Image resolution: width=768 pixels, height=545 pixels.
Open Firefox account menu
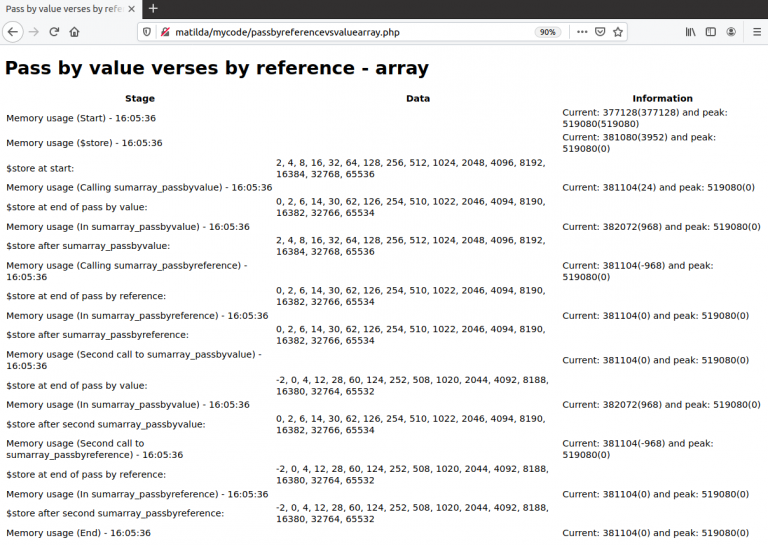click(x=731, y=32)
